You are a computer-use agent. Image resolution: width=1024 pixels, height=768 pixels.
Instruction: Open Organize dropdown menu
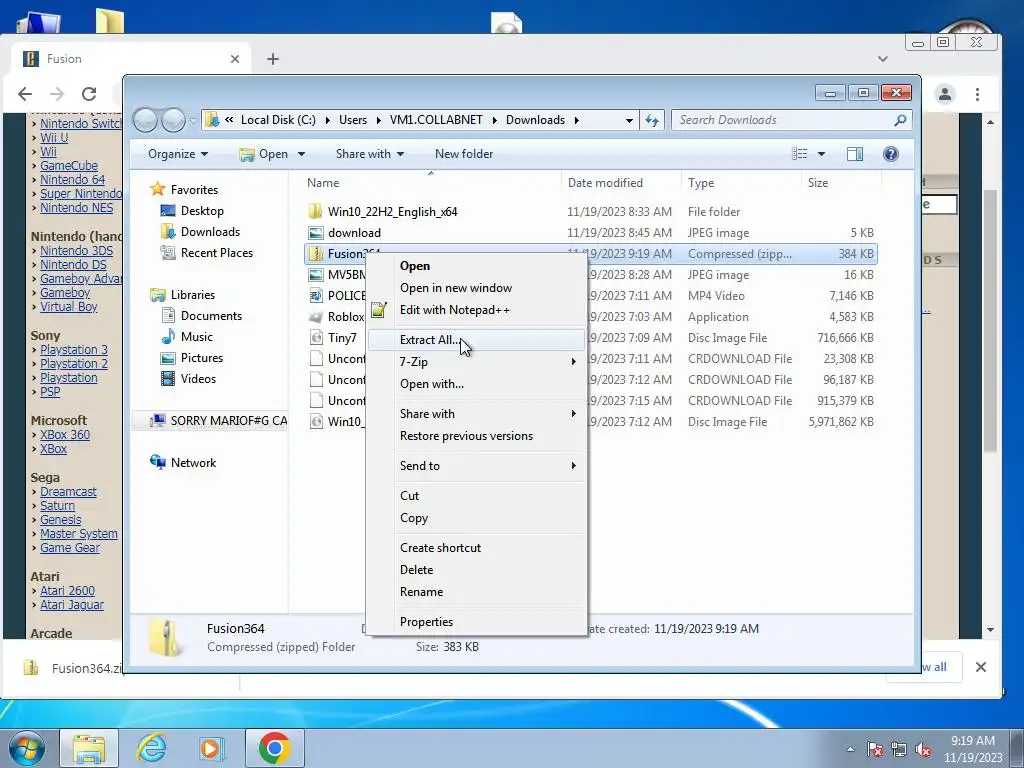[178, 154]
